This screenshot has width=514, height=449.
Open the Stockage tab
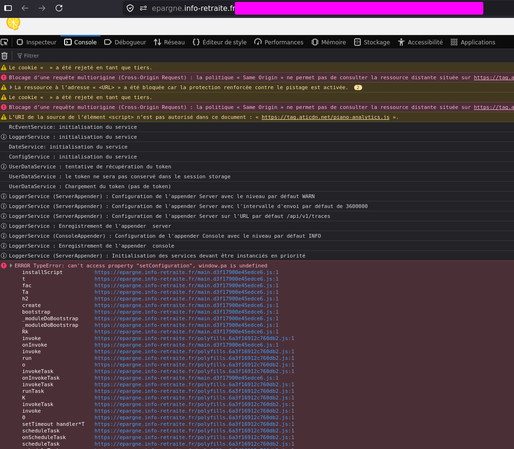point(372,42)
